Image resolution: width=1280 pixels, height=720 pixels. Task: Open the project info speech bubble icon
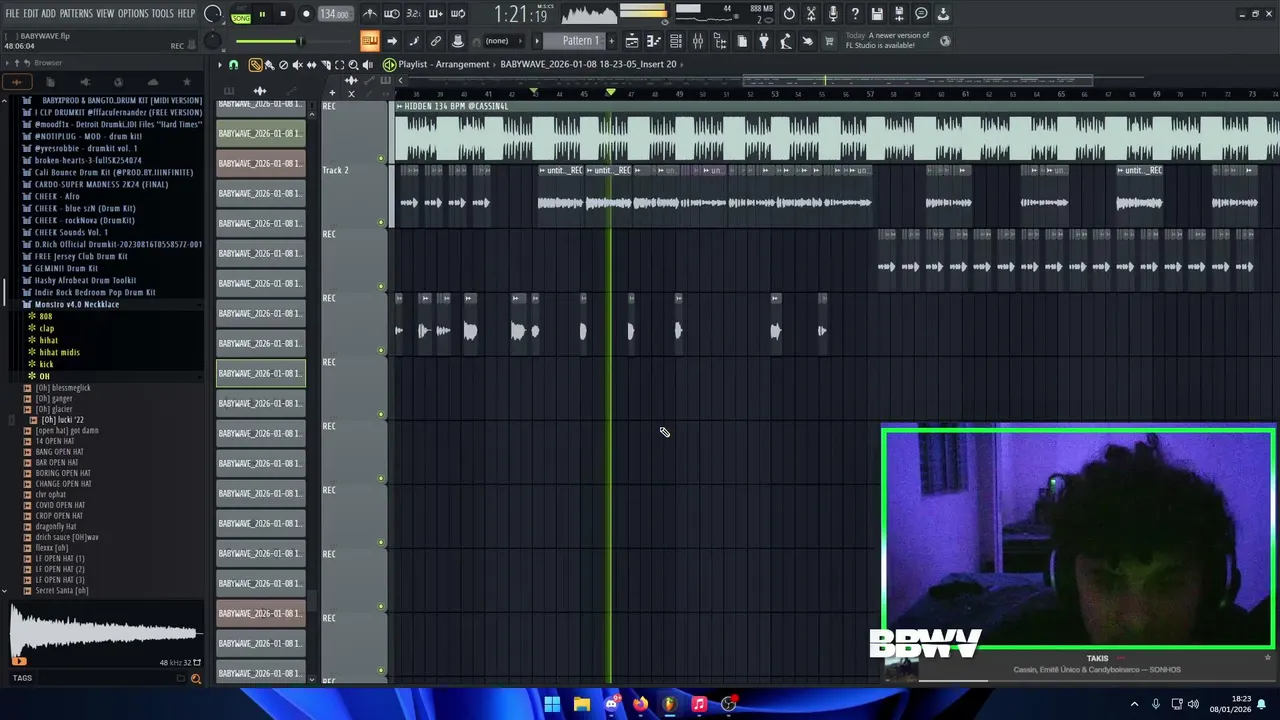point(921,14)
